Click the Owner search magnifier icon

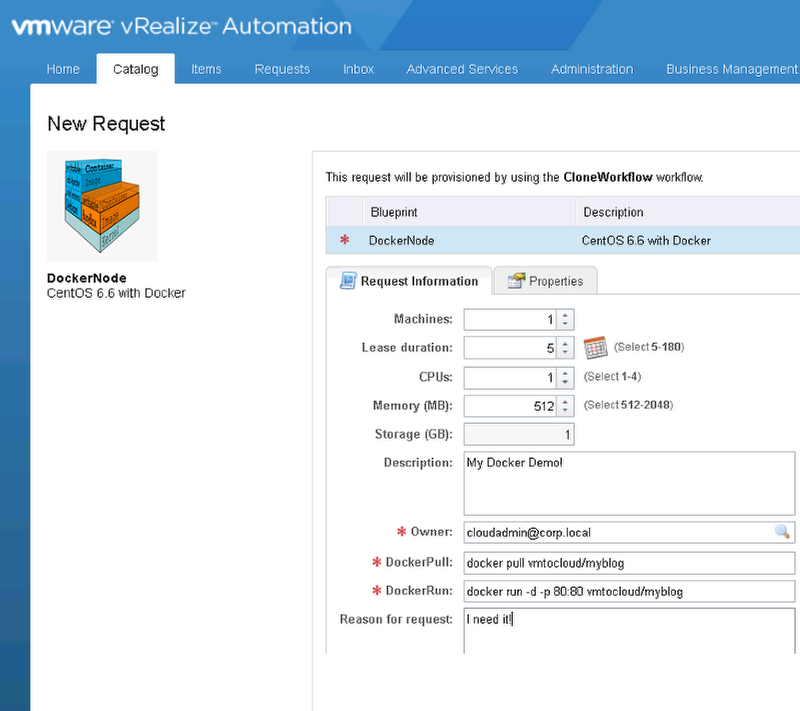(x=782, y=531)
